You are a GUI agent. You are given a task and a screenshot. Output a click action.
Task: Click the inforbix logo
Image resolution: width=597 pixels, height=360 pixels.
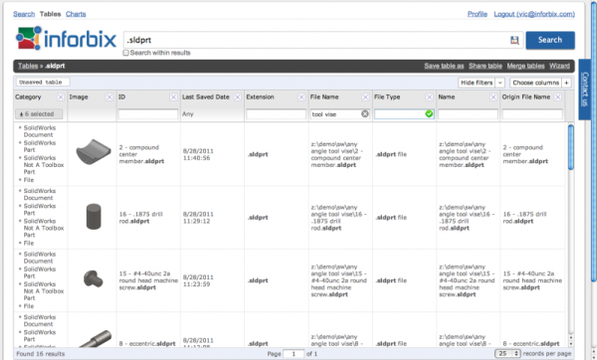pos(66,38)
